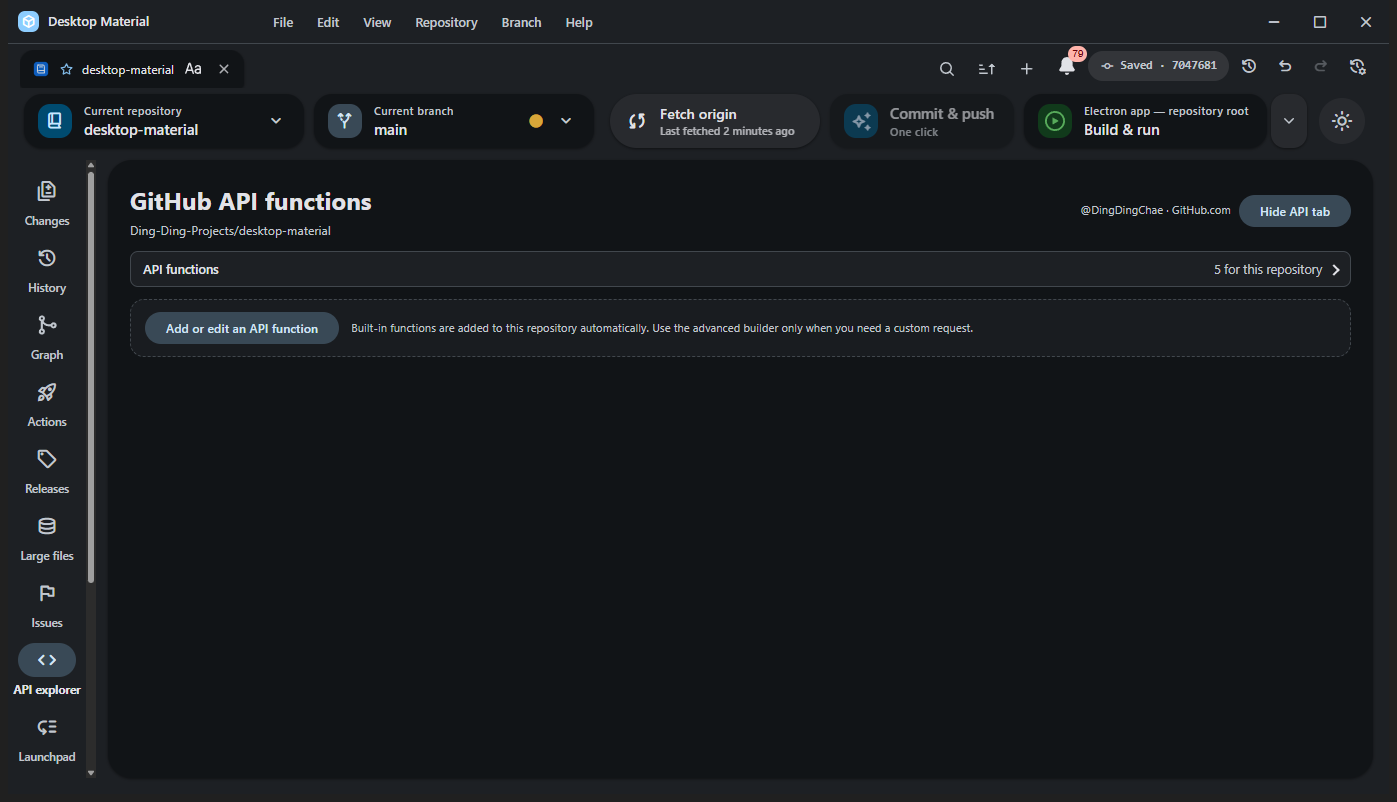The width and height of the screenshot is (1397, 802).
Task: Click the undo arrow icon
Action: point(1285,66)
